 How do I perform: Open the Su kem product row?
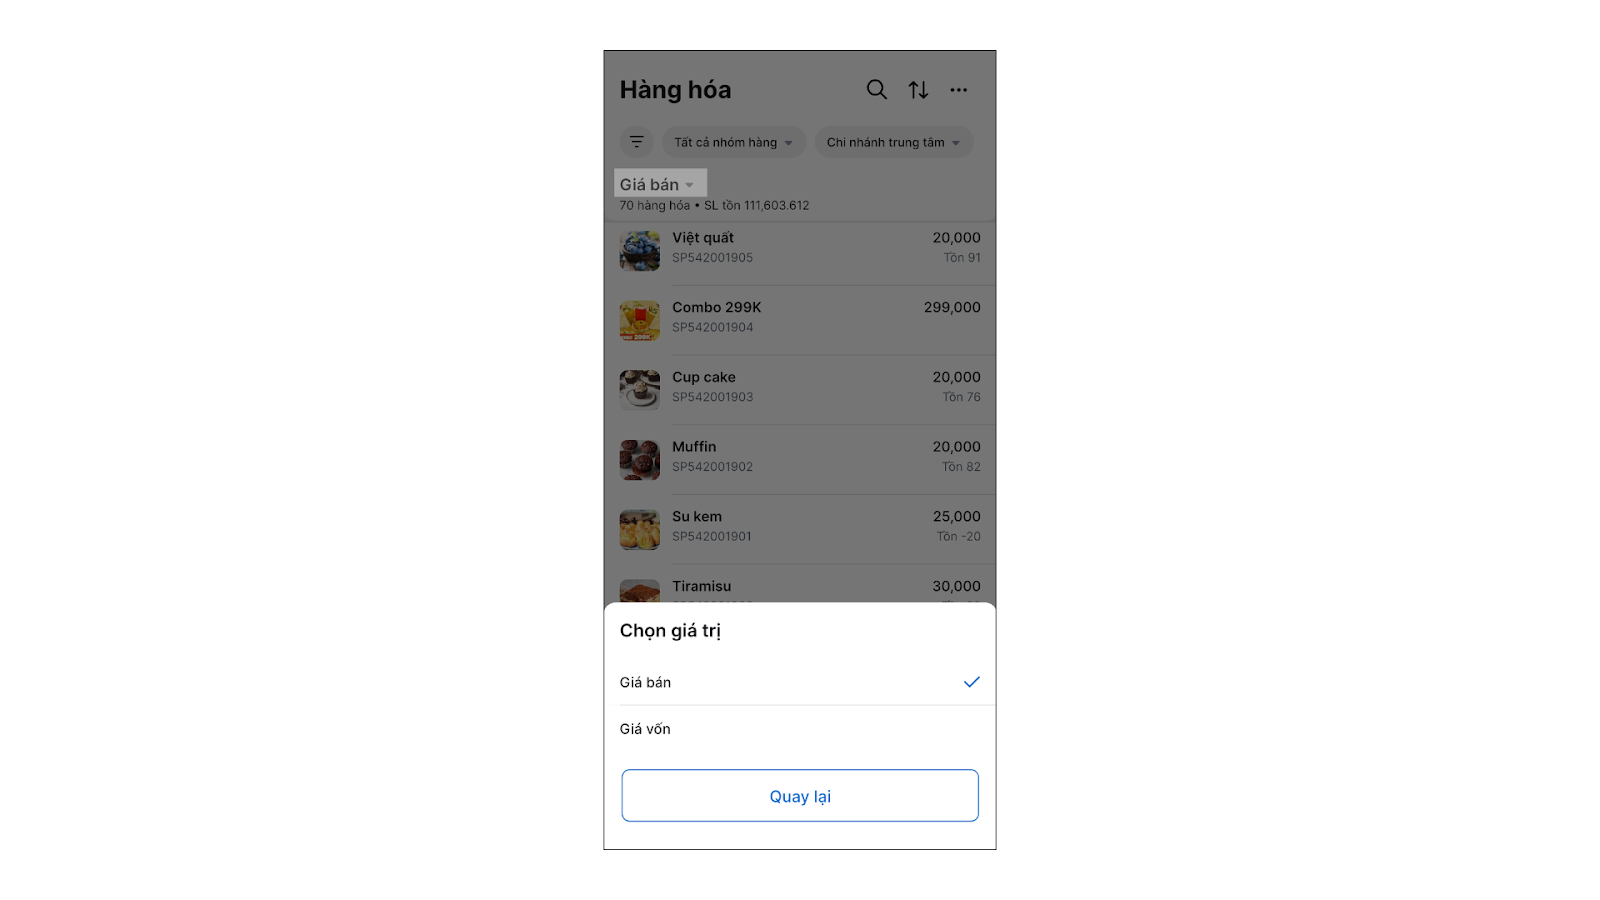click(800, 529)
